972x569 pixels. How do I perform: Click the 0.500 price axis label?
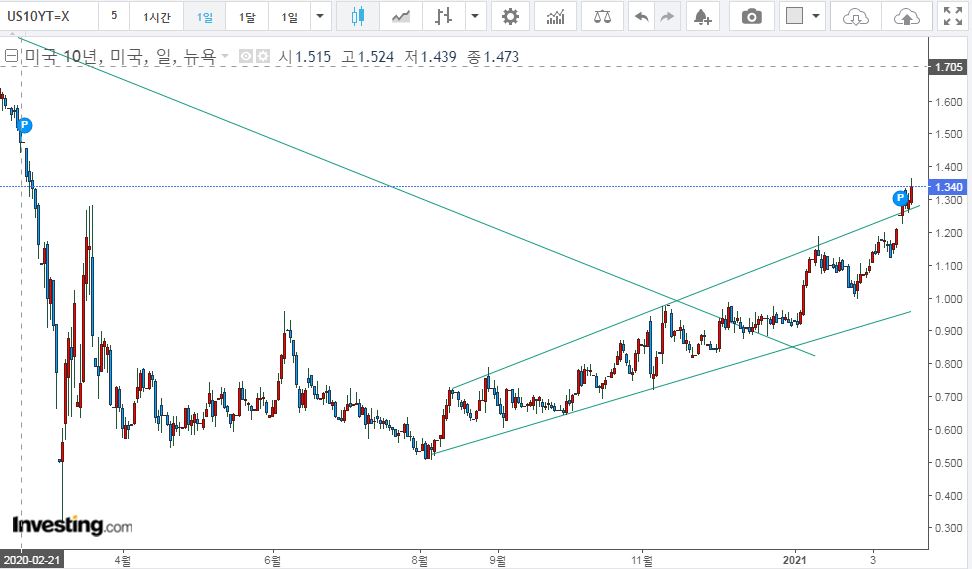(949, 462)
